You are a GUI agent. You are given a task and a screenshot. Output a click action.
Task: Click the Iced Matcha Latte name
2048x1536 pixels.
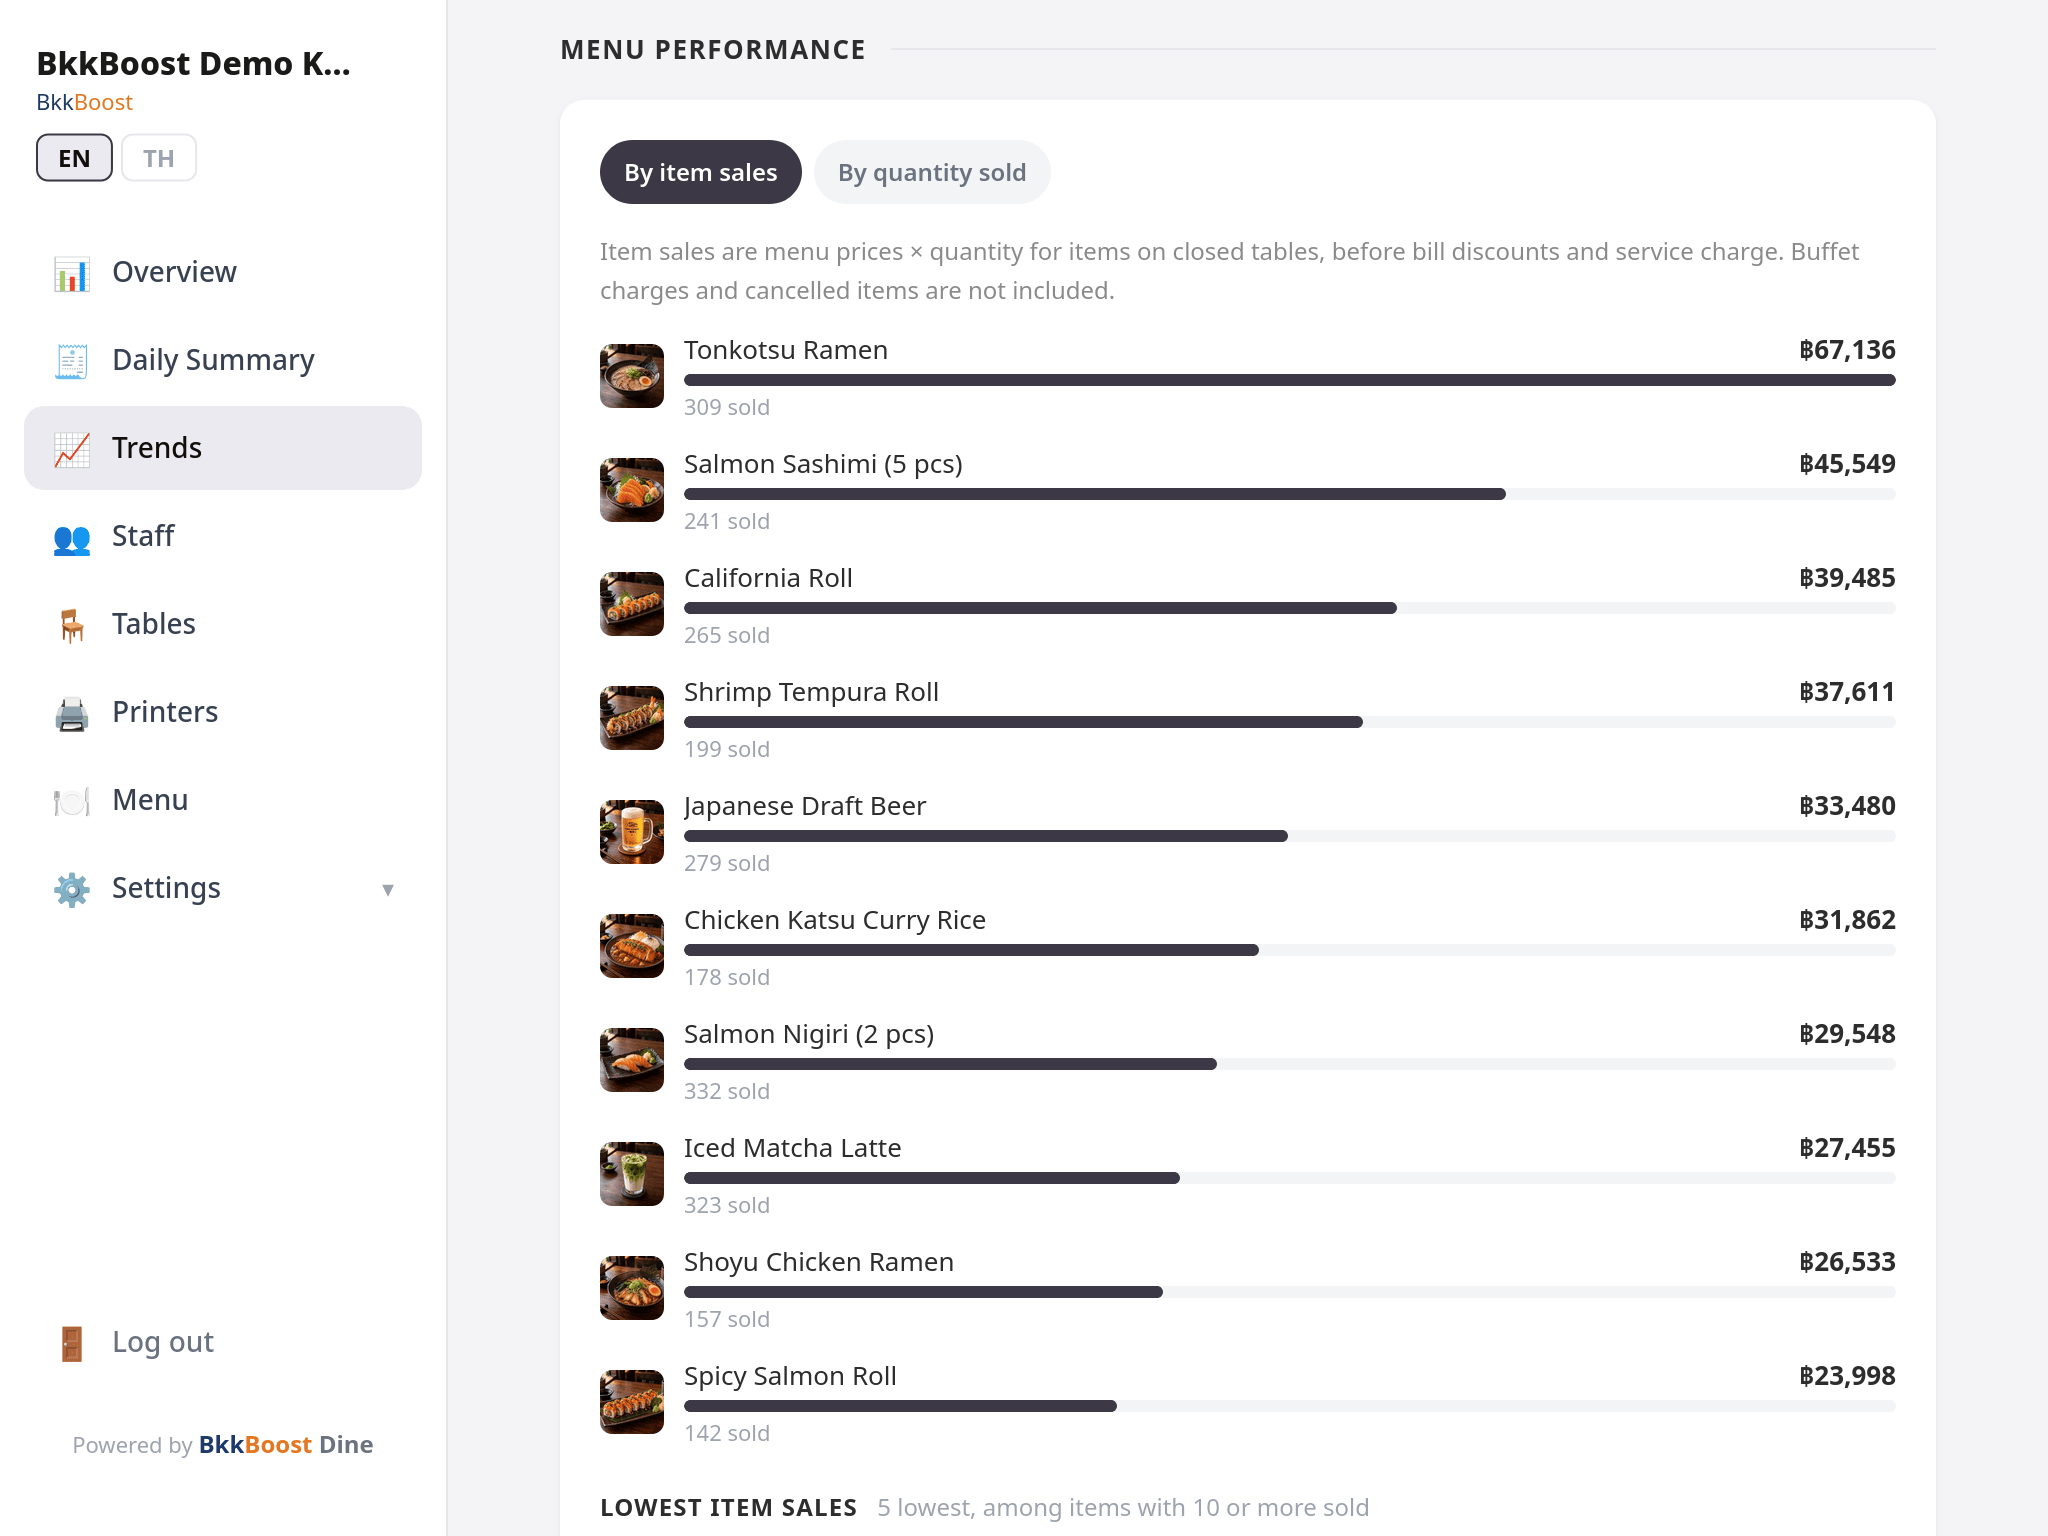793,1148
